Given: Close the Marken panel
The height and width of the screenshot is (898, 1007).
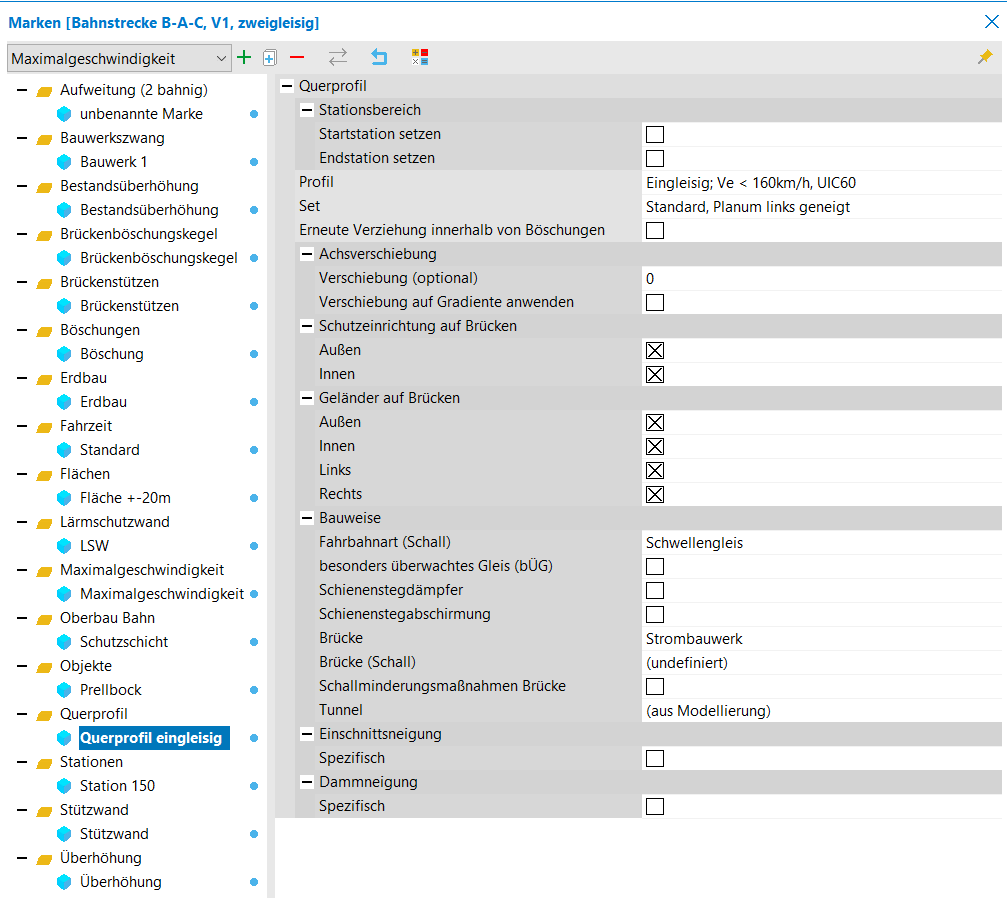Looking at the screenshot, I should 991,21.
